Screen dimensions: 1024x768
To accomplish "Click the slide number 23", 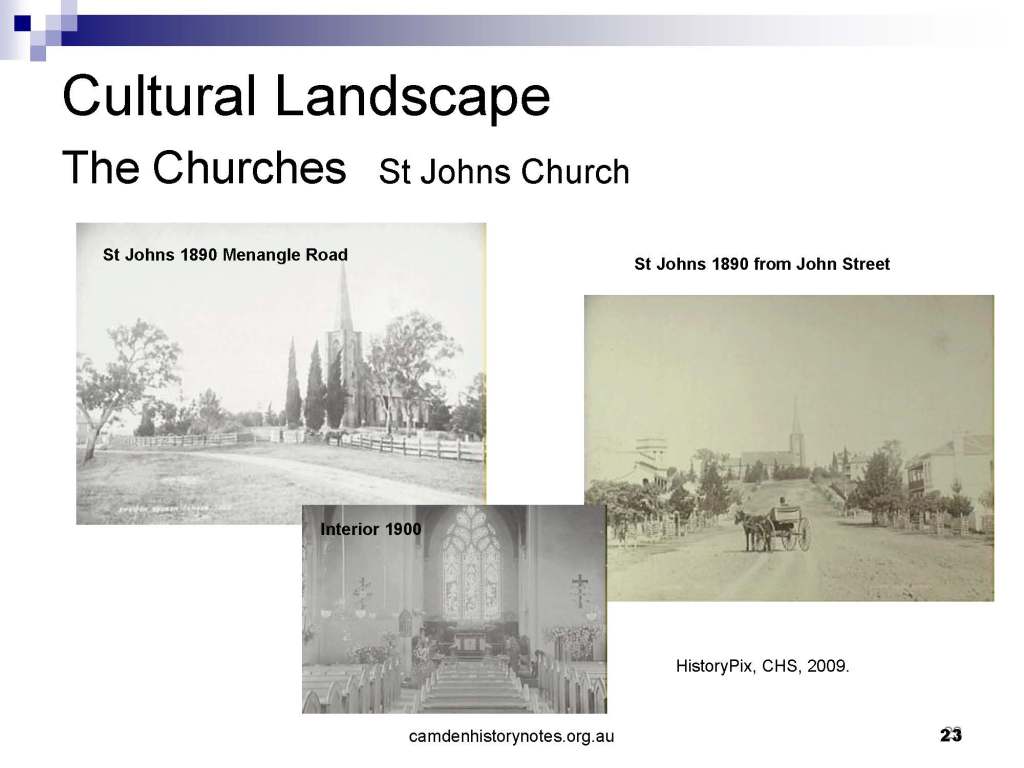I will (x=950, y=736).
